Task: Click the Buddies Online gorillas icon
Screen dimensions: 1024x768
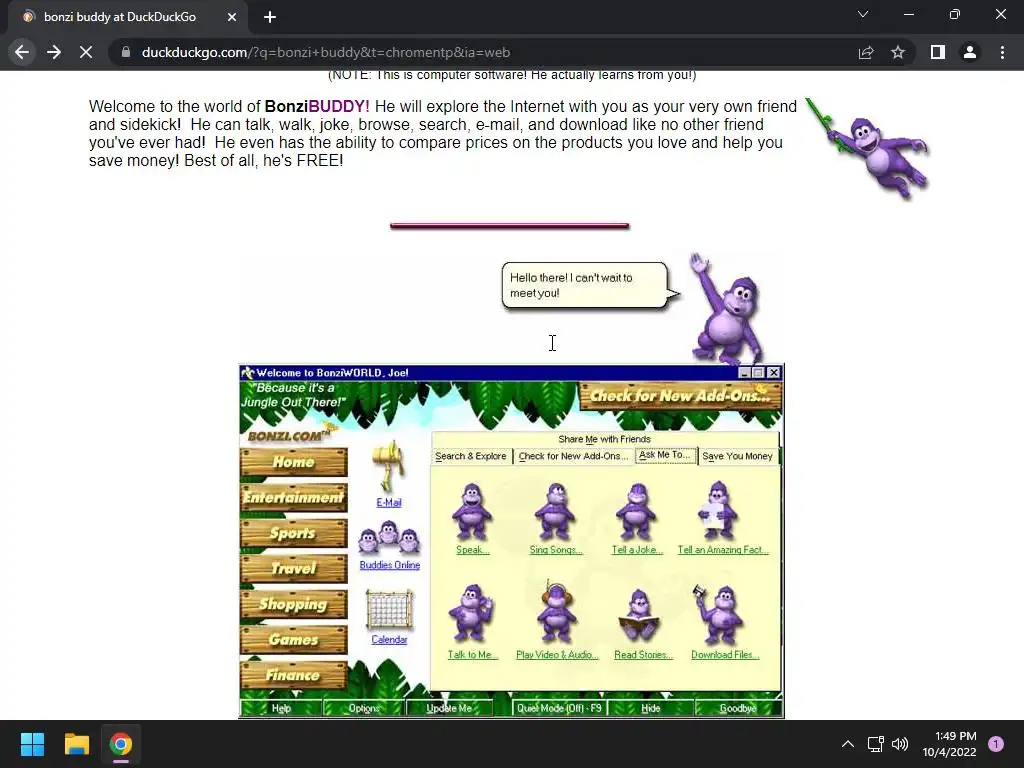Action: point(389,537)
